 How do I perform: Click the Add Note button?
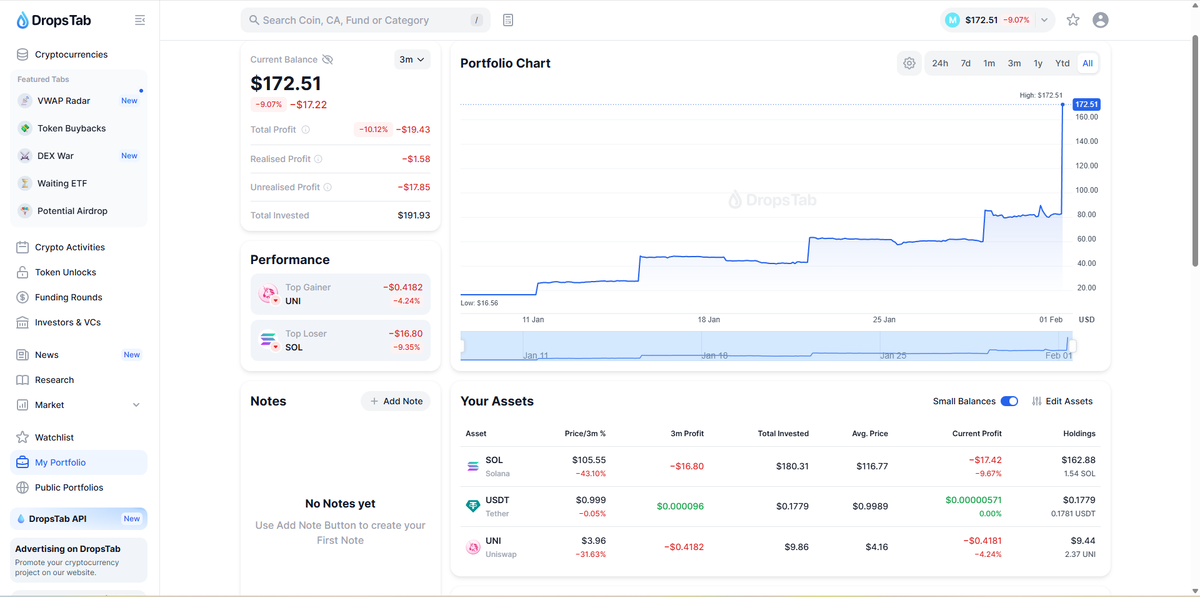[396, 401]
